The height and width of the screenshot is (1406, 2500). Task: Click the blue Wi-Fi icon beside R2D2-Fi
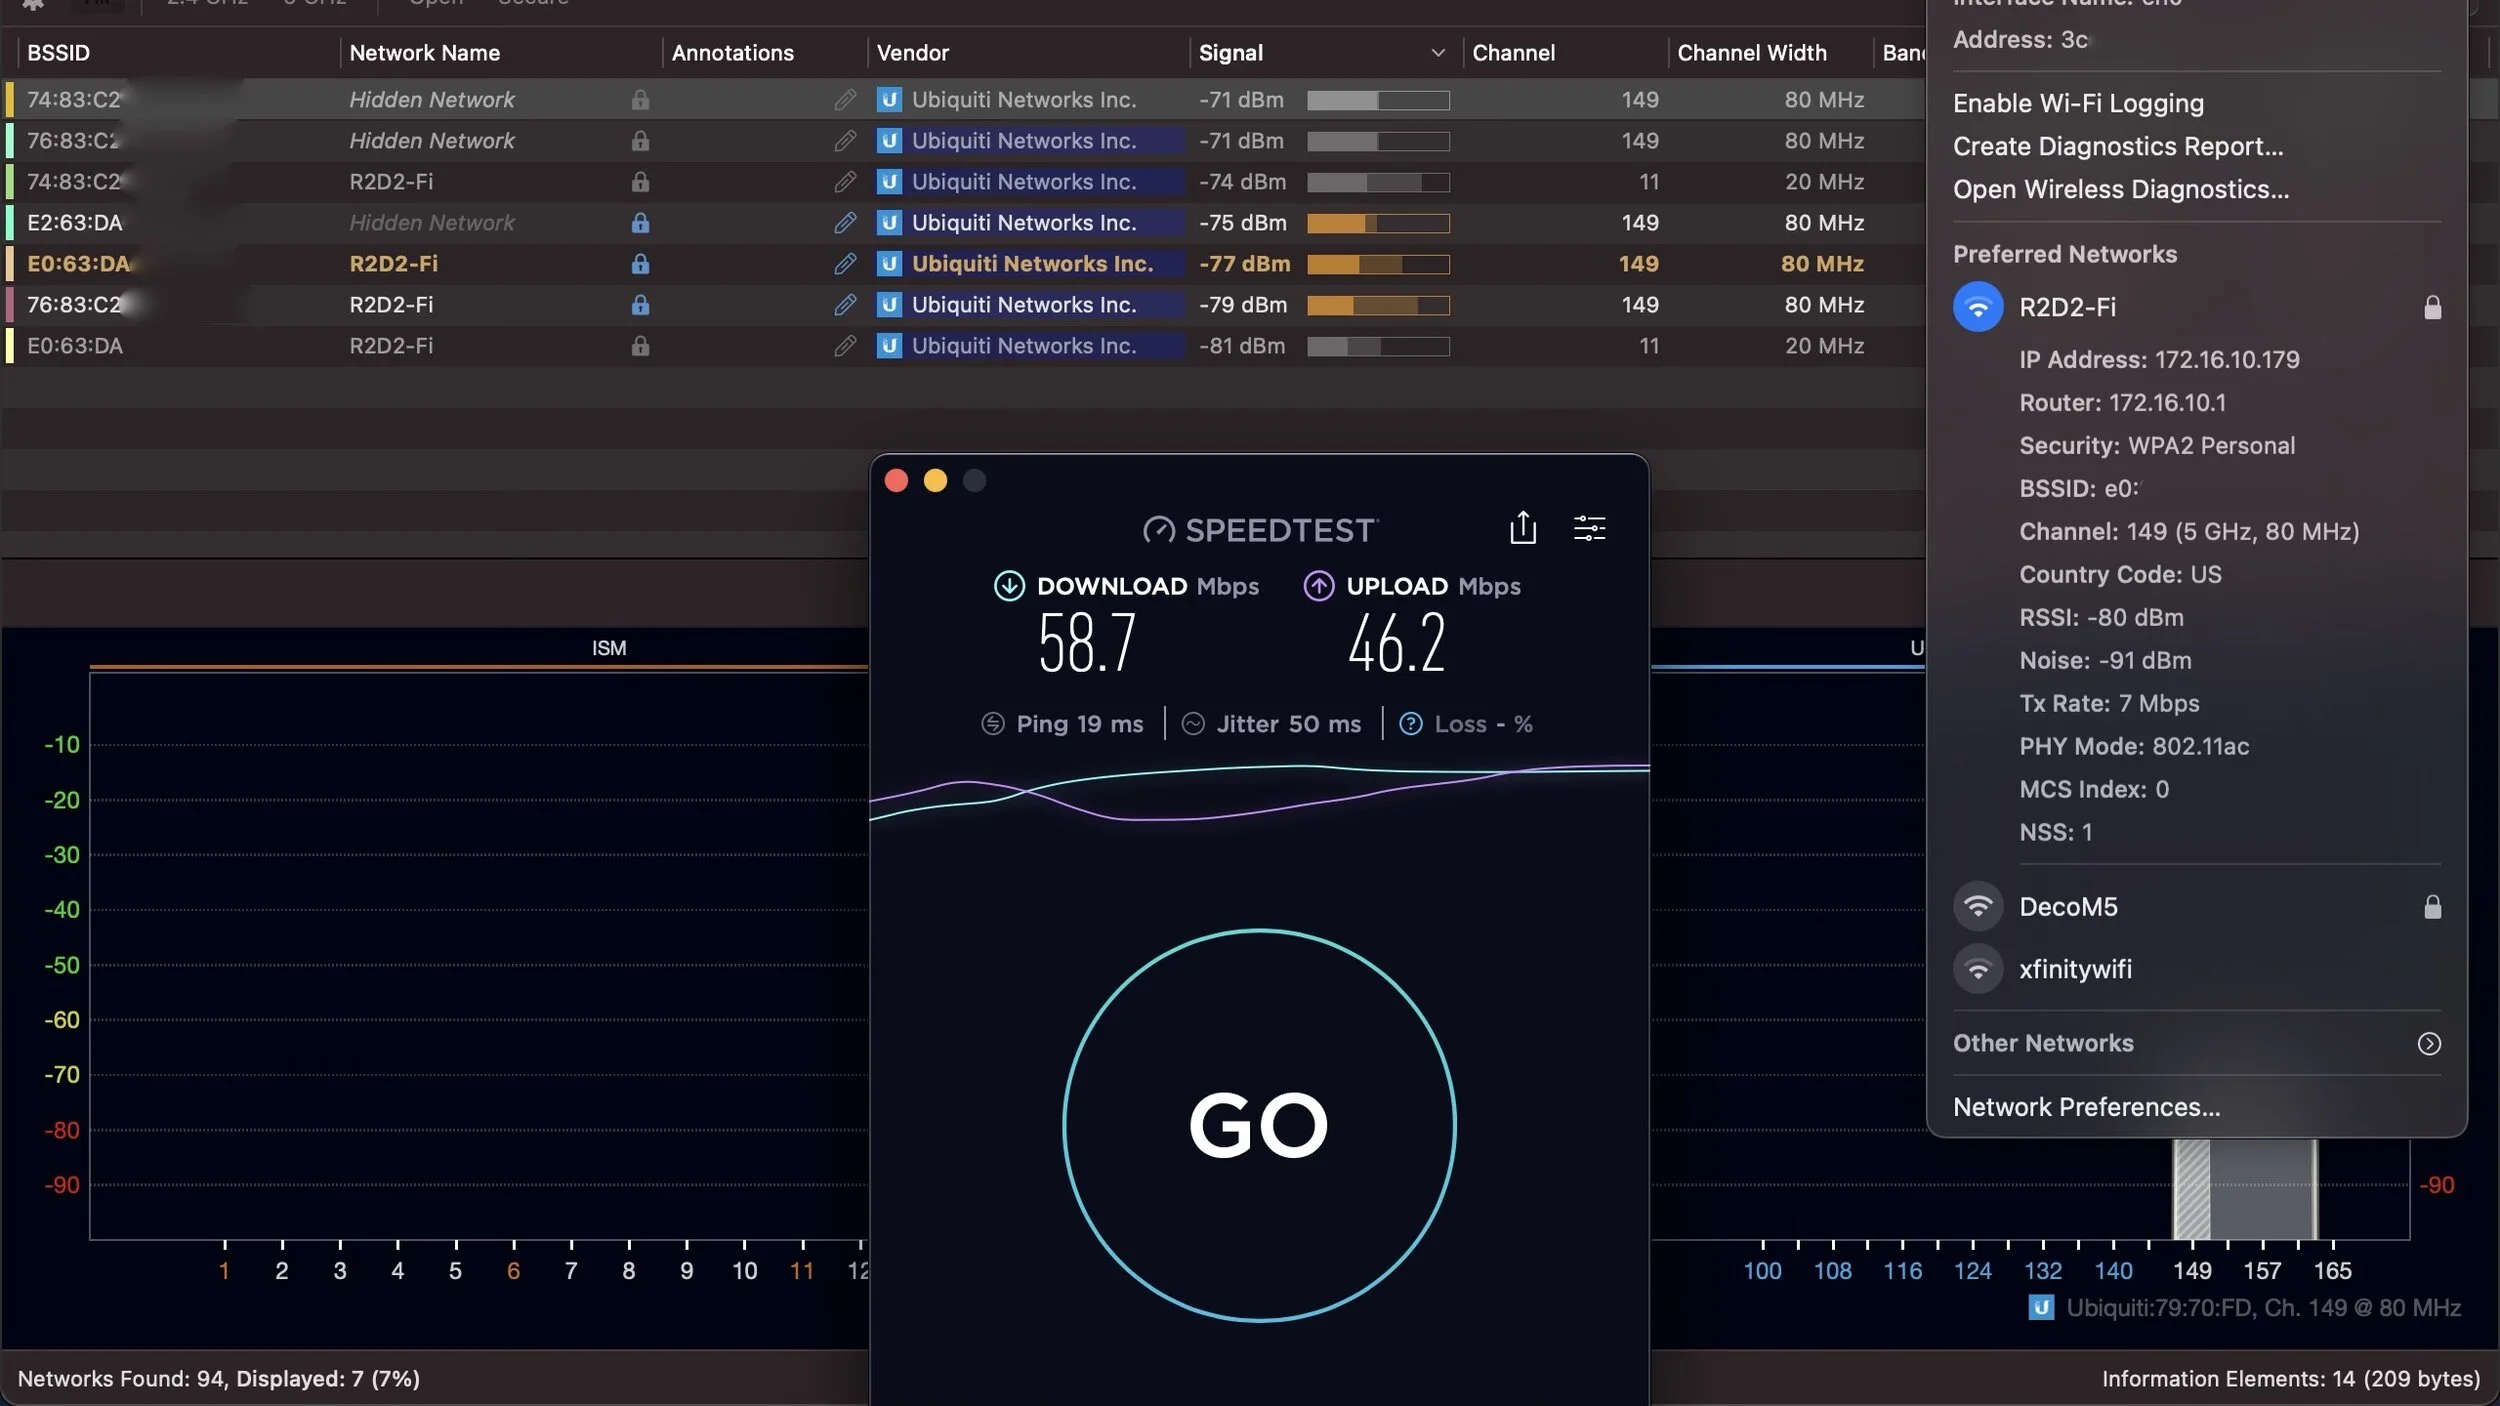coord(1977,307)
